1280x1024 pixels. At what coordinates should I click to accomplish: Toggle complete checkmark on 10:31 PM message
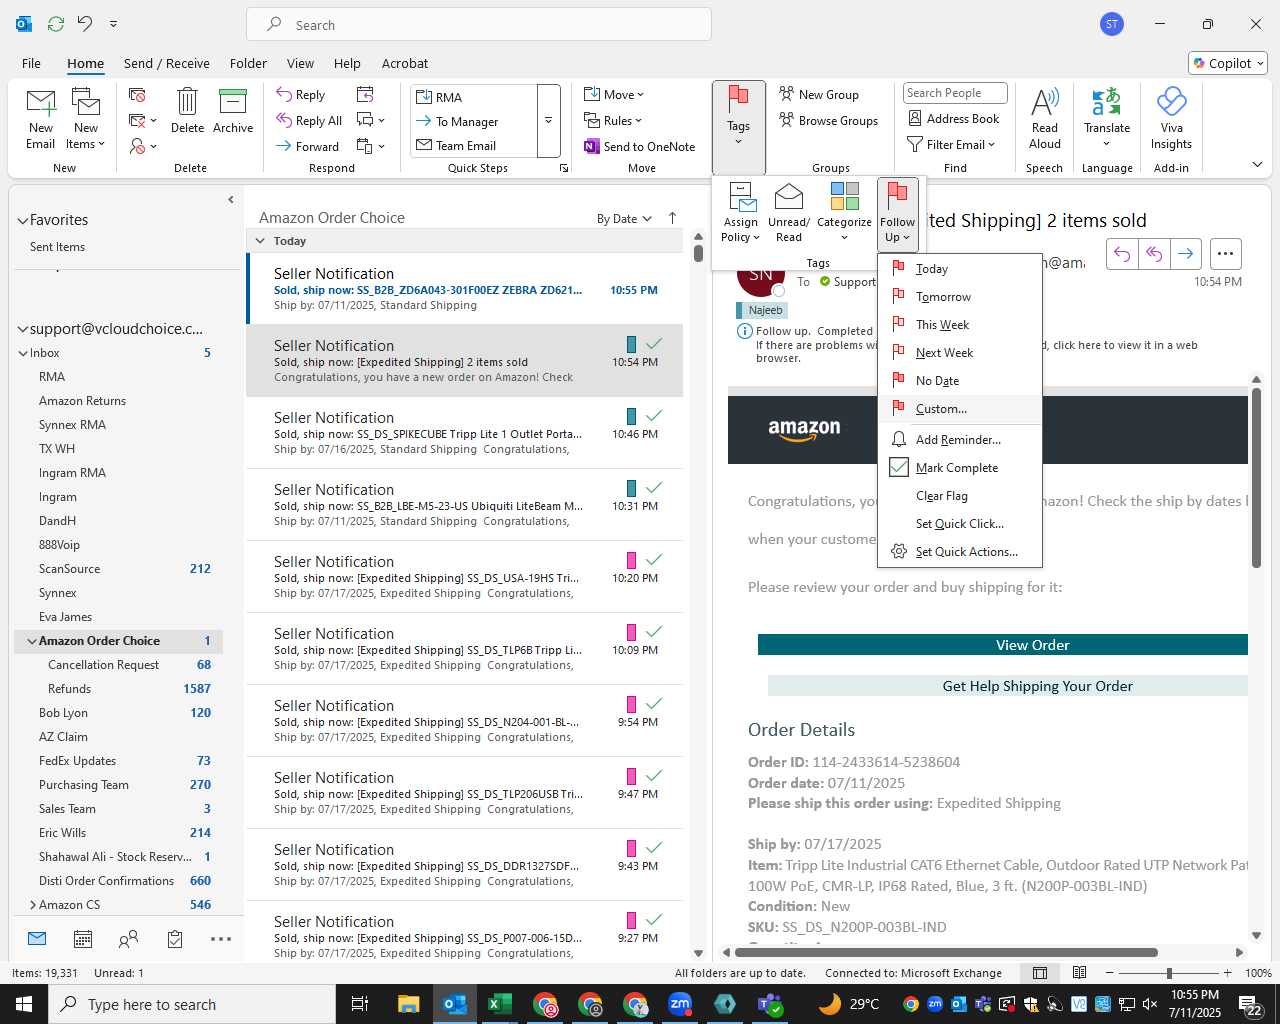pos(654,488)
